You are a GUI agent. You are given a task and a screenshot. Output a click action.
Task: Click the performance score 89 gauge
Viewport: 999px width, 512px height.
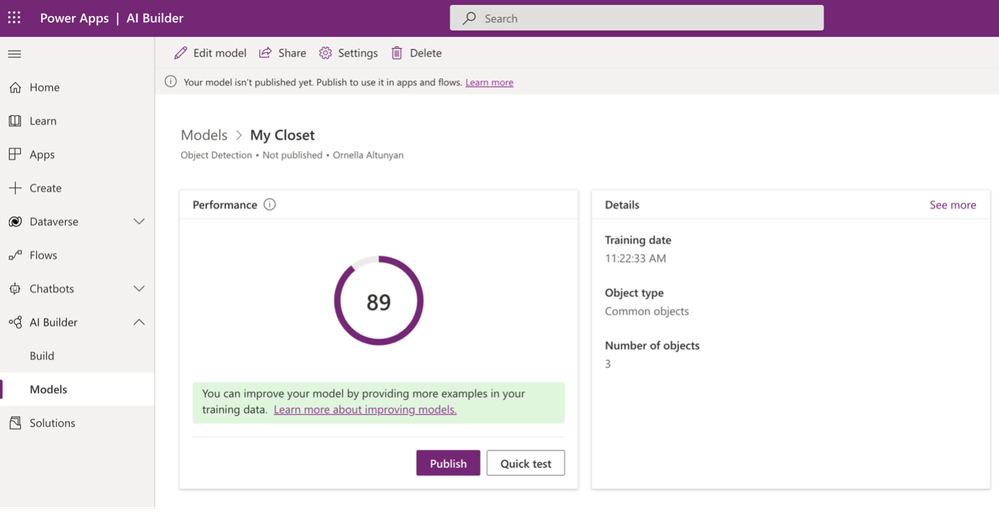coord(378,301)
